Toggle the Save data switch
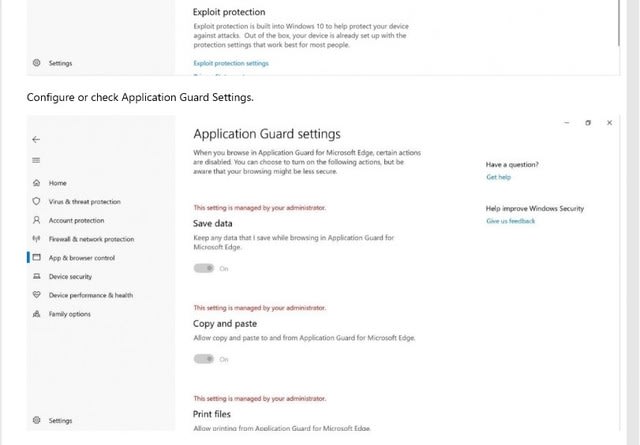 pyautogui.click(x=204, y=268)
